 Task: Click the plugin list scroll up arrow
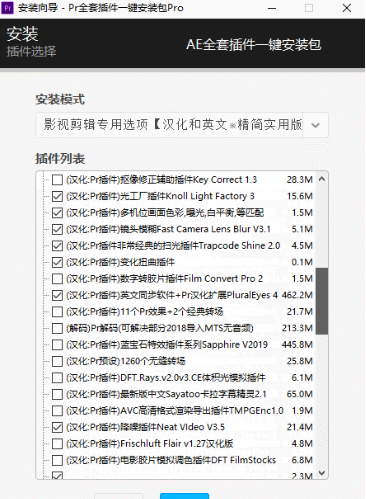(322, 179)
